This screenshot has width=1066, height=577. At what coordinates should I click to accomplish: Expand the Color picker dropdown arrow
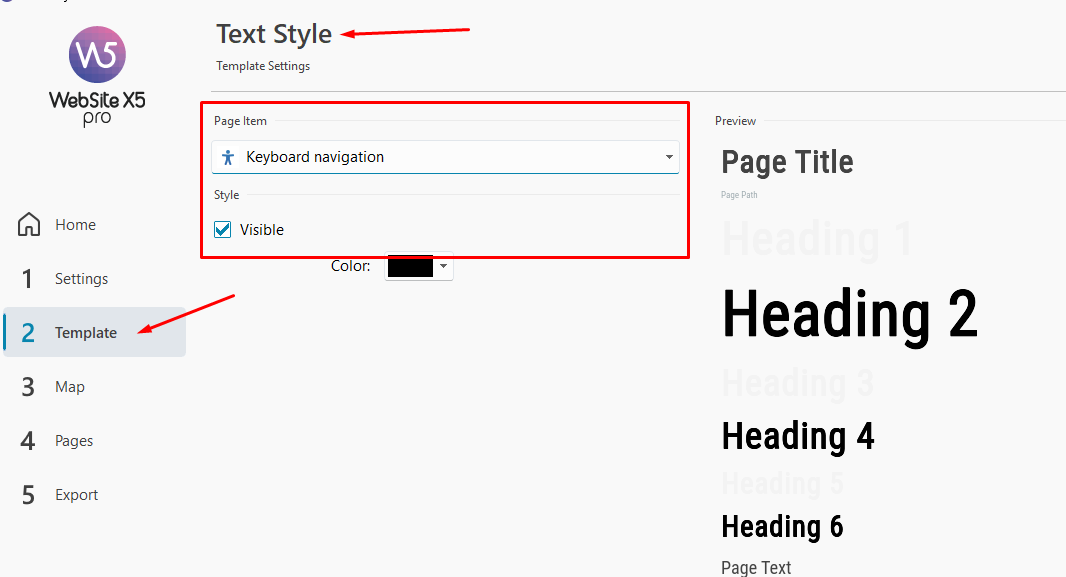(x=443, y=266)
